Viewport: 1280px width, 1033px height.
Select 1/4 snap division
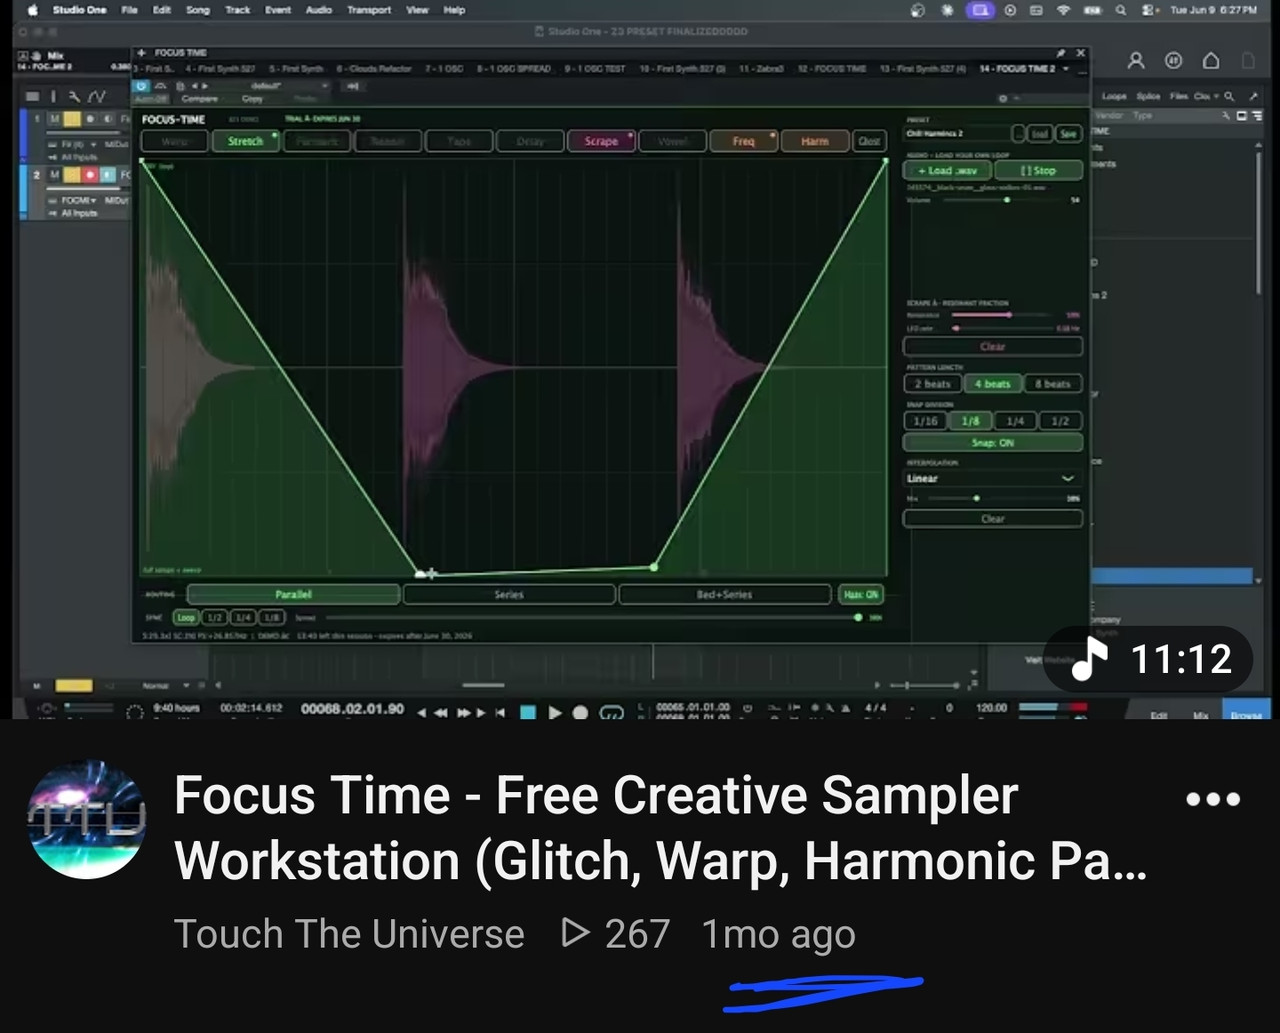(x=1014, y=421)
